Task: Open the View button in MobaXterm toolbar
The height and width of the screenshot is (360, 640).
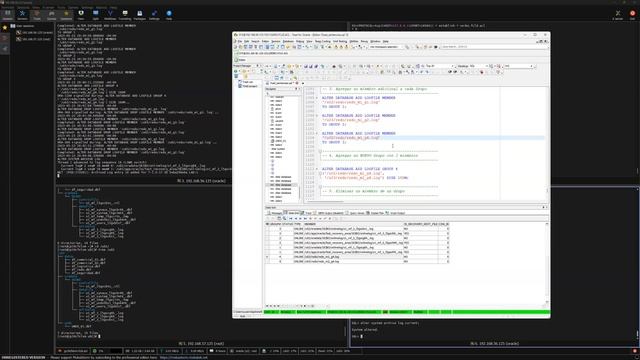Action: coord(81,15)
